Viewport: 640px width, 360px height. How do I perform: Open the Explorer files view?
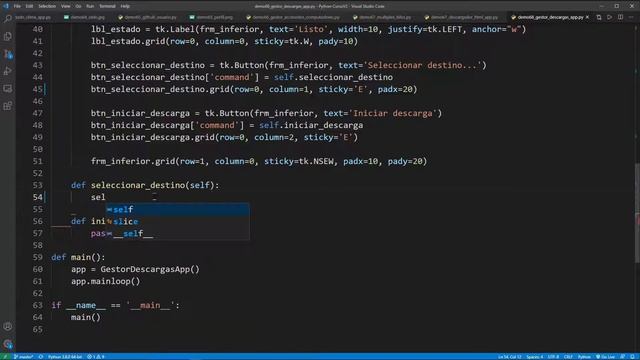pyautogui.click(x=8, y=36)
